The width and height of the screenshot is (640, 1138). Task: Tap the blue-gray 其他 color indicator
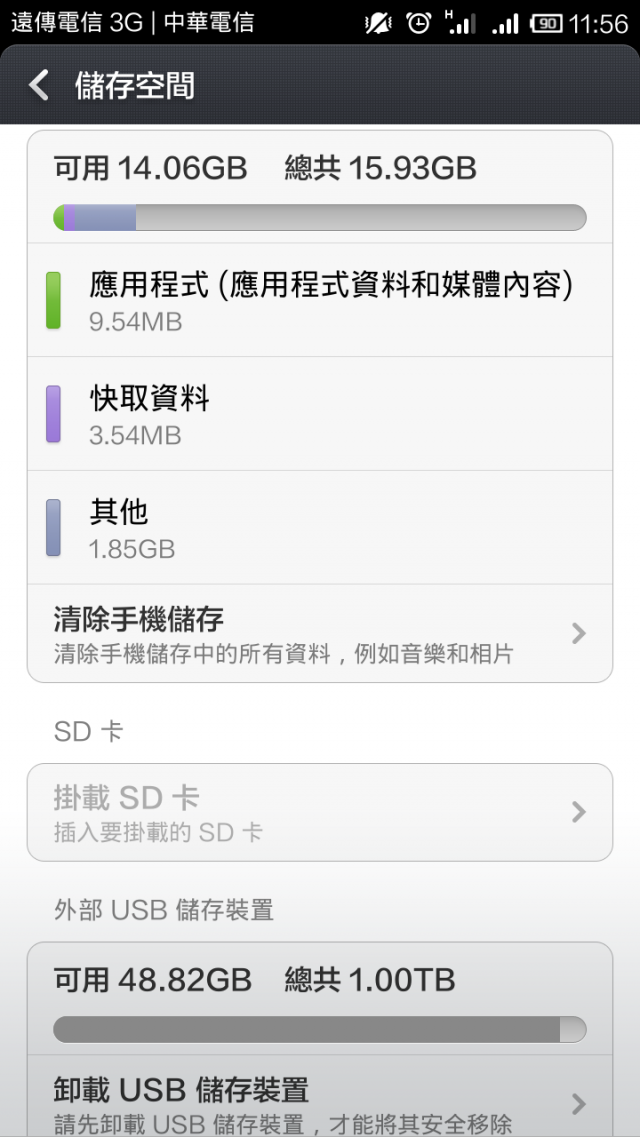pyautogui.click(x=53, y=528)
